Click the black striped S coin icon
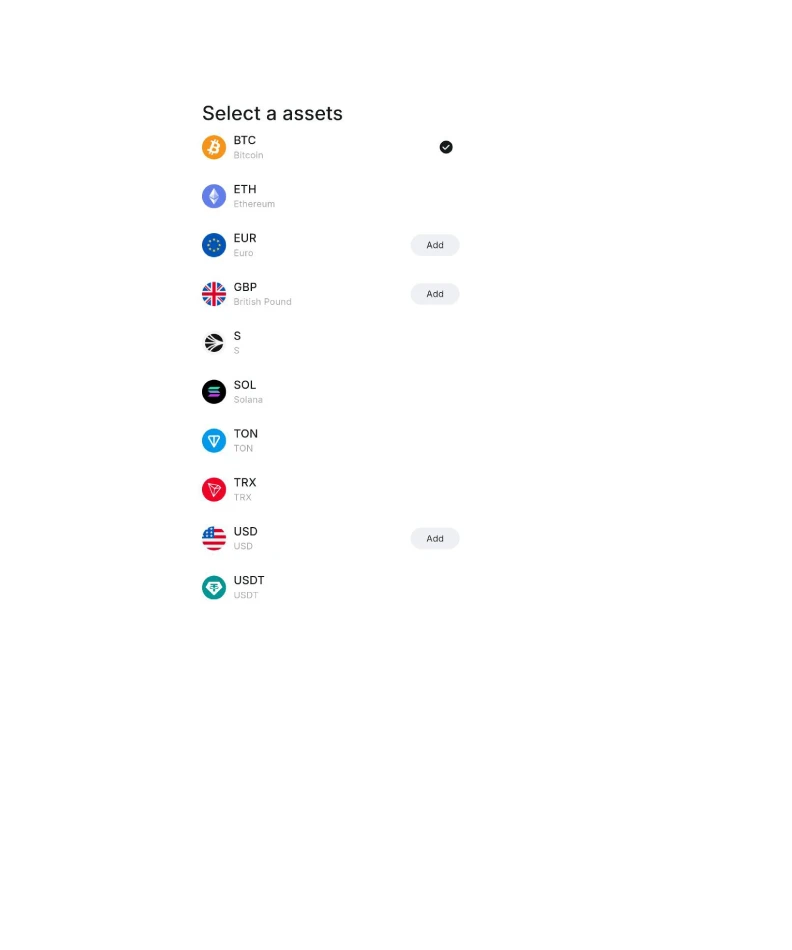This screenshot has height=950, width=792. tap(214, 343)
